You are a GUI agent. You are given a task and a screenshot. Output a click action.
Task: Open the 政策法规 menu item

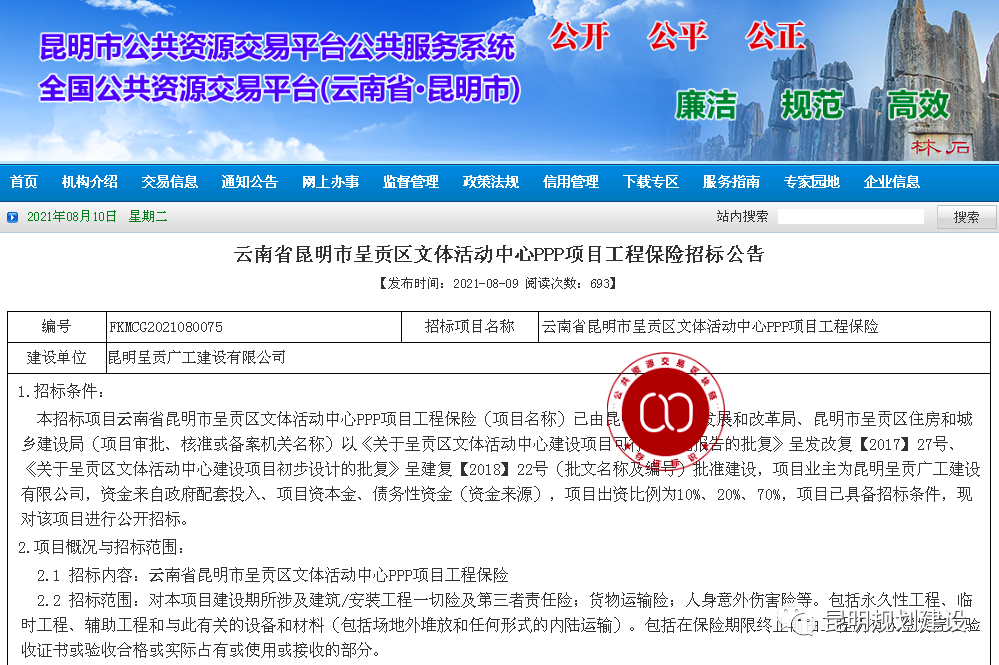[491, 182]
